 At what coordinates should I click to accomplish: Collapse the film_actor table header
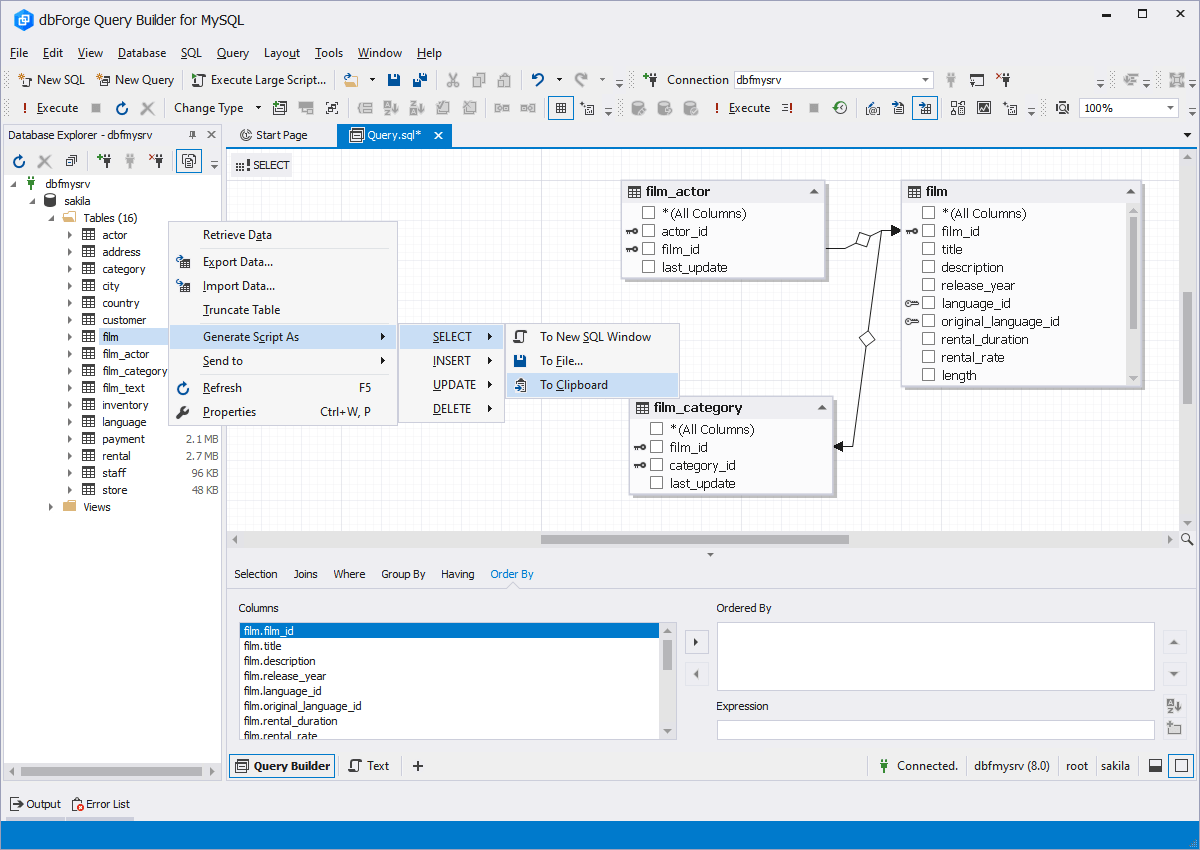tap(814, 191)
